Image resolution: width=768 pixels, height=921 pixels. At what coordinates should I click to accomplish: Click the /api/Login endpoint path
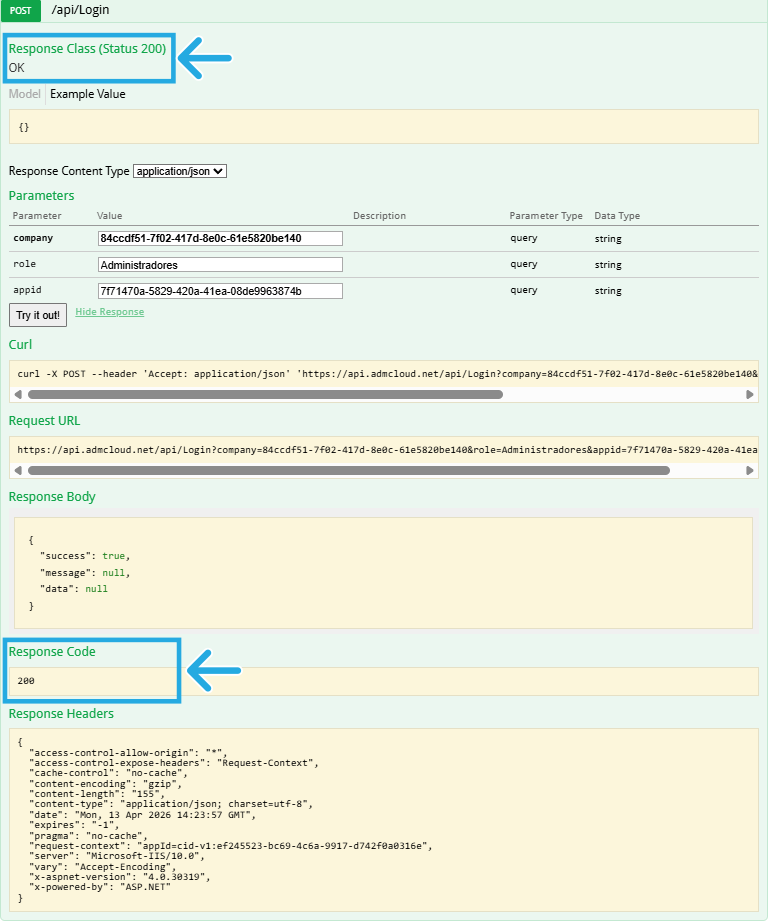(x=79, y=10)
